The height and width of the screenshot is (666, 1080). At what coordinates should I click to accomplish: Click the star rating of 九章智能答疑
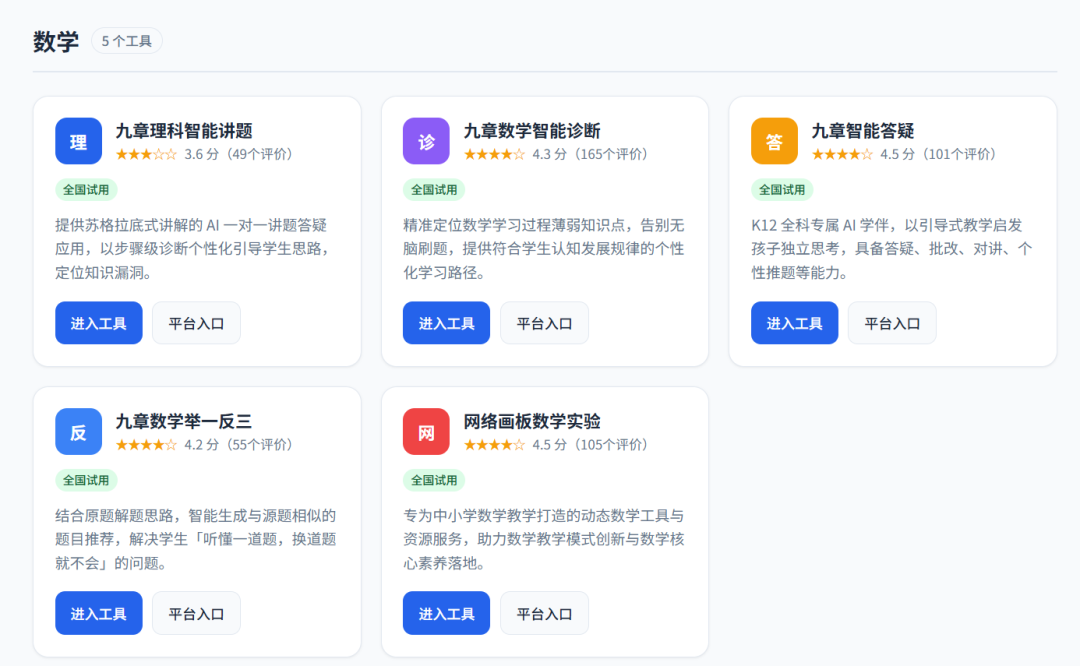tap(842, 154)
